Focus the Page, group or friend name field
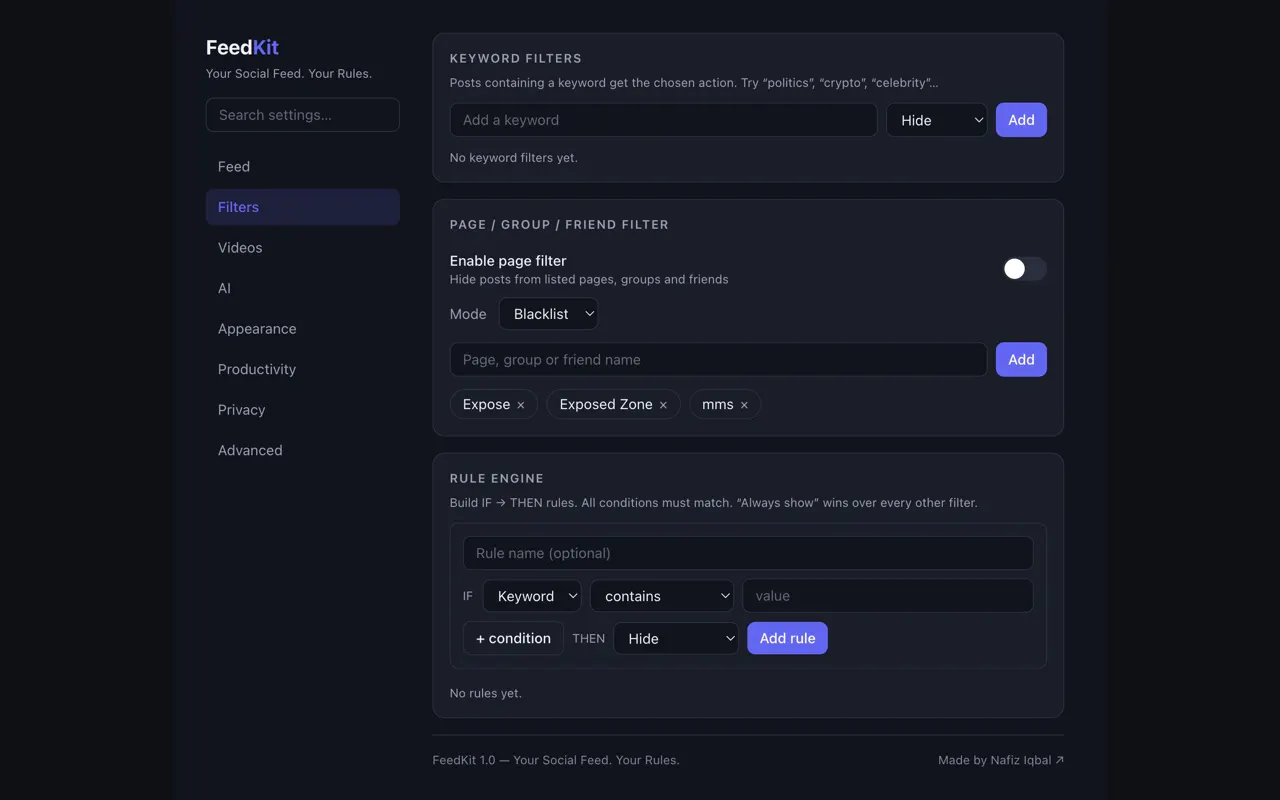The height and width of the screenshot is (800, 1280). coord(718,360)
